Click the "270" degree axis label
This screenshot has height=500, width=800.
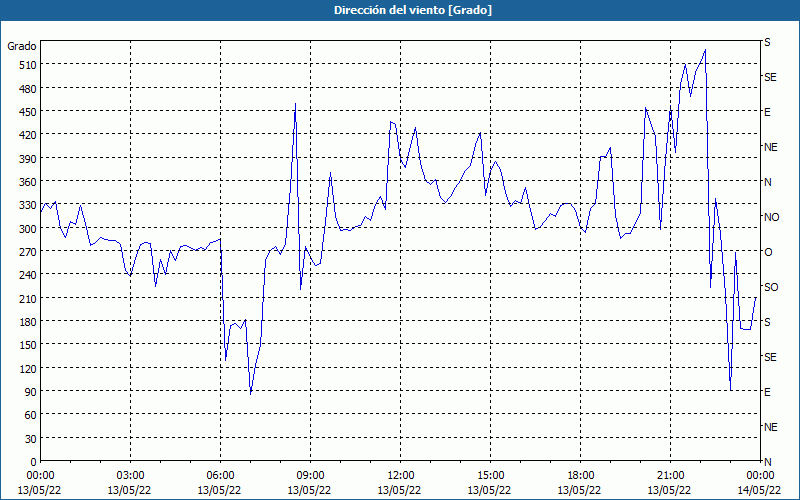[29, 252]
